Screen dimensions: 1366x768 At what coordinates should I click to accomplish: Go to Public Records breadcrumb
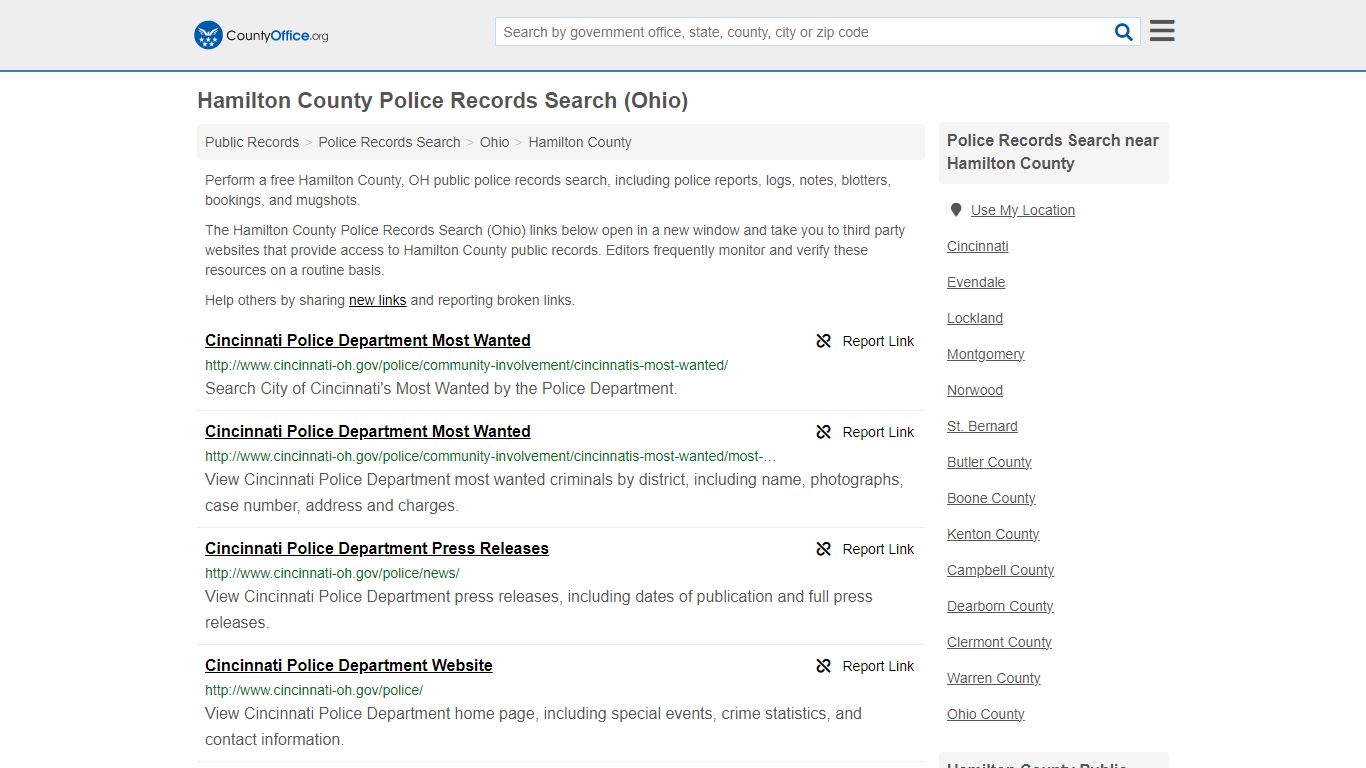pyautogui.click(x=252, y=142)
